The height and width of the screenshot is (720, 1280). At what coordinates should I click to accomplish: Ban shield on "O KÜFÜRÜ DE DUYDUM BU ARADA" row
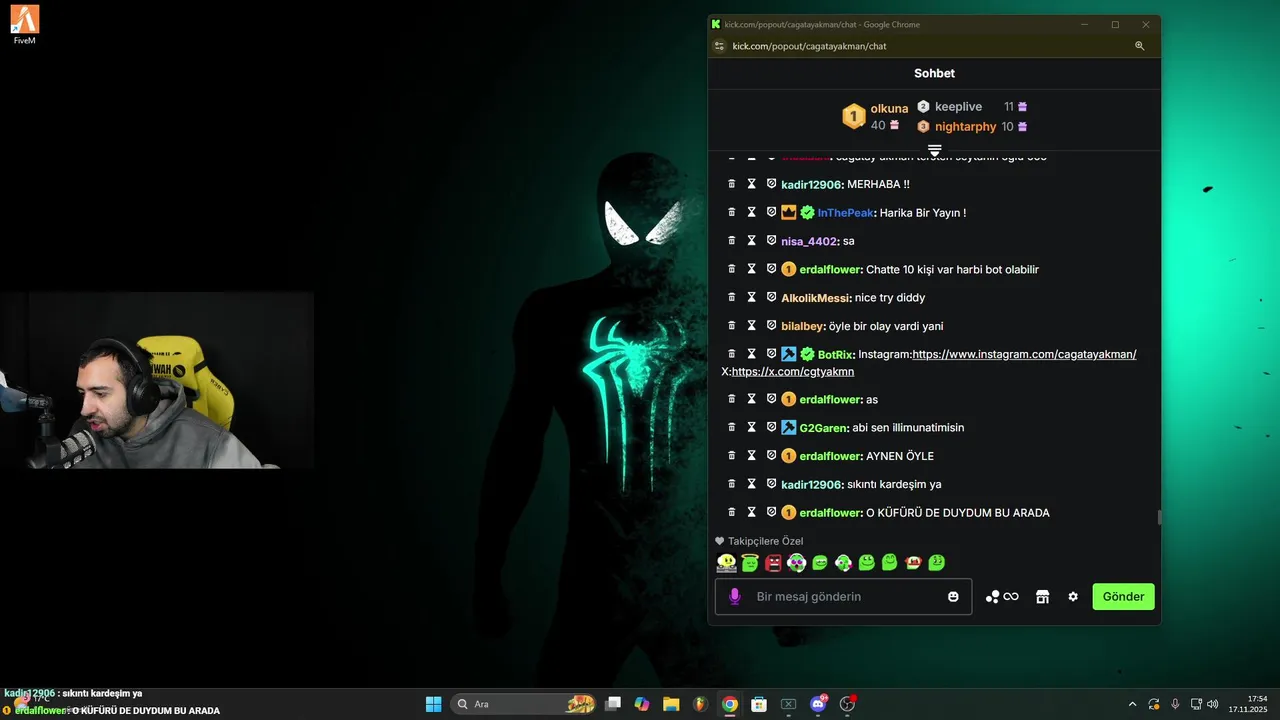[x=771, y=512]
